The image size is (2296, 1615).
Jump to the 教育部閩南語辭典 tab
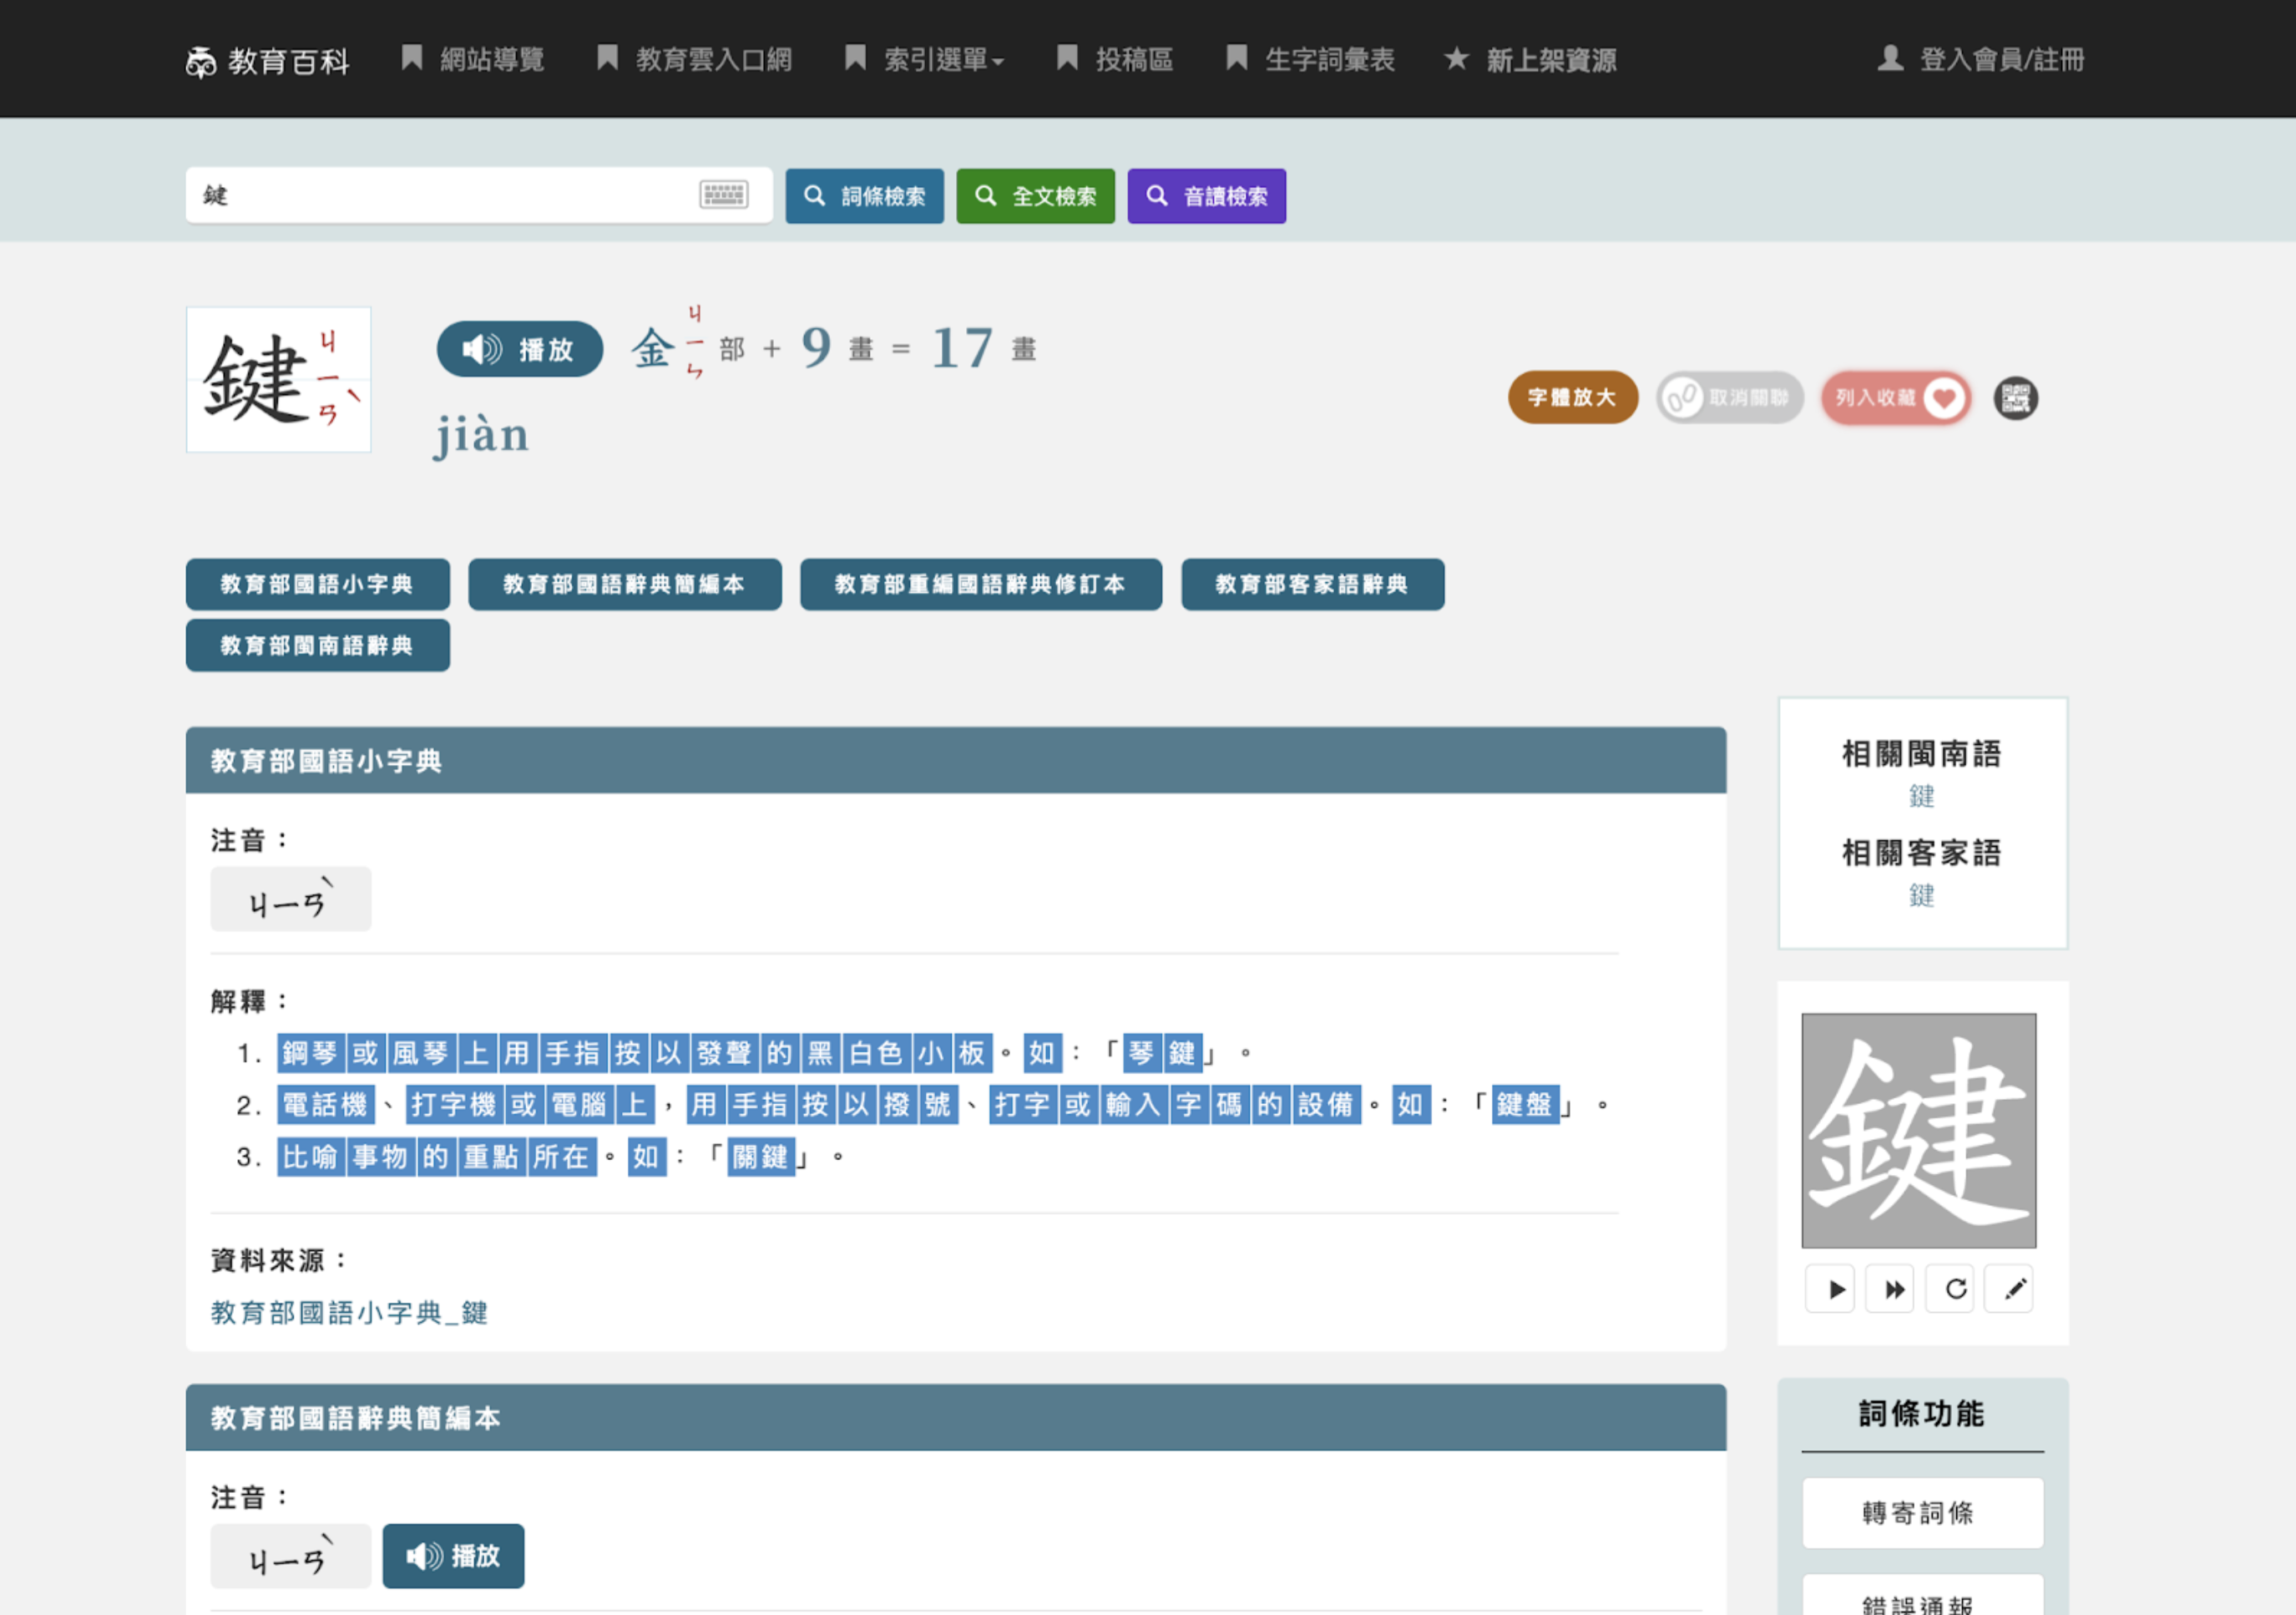pos(317,645)
